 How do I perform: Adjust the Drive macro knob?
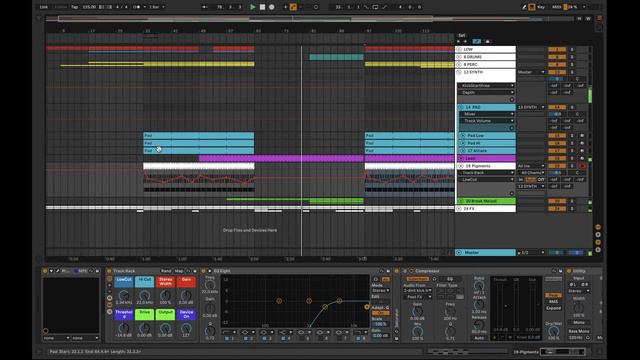(144, 328)
